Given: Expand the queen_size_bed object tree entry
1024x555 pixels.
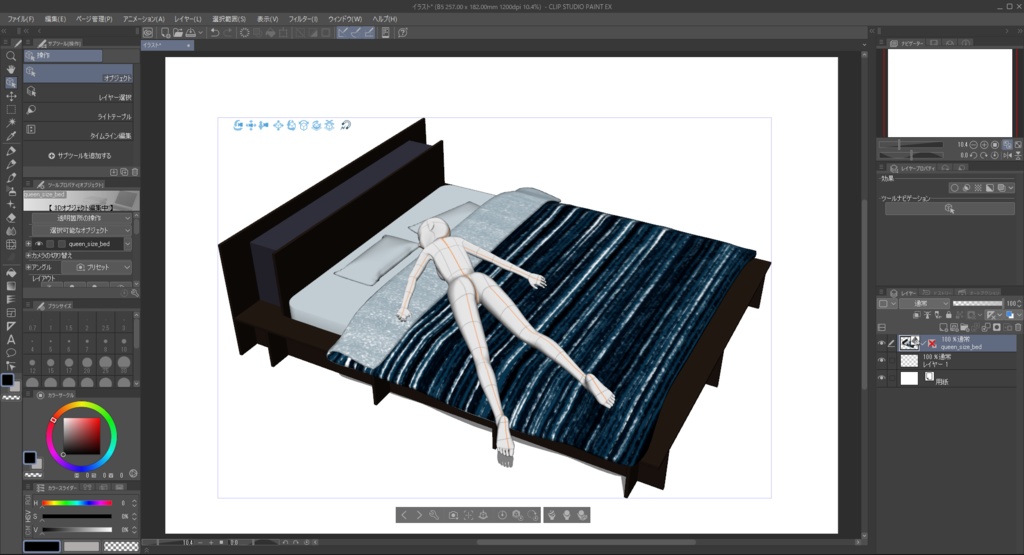Looking at the screenshot, I should click(x=28, y=244).
